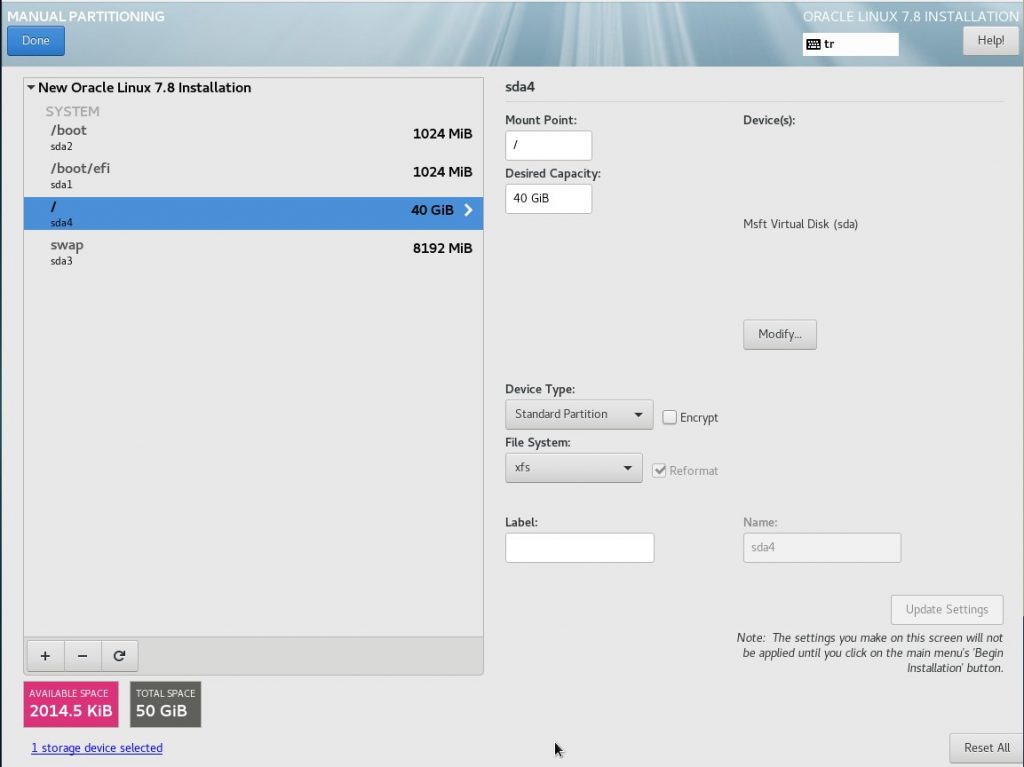Click the Name field showing sda4
Viewport: 1024px width, 767px height.
pyautogui.click(x=822, y=547)
